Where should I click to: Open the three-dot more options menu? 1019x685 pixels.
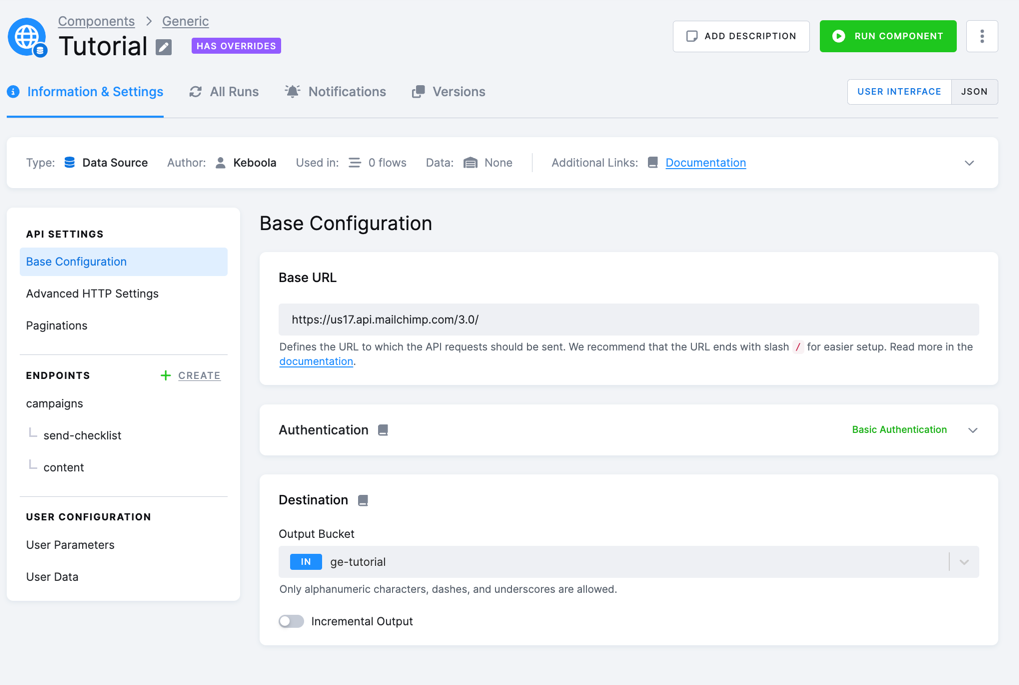pyautogui.click(x=982, y=36)
